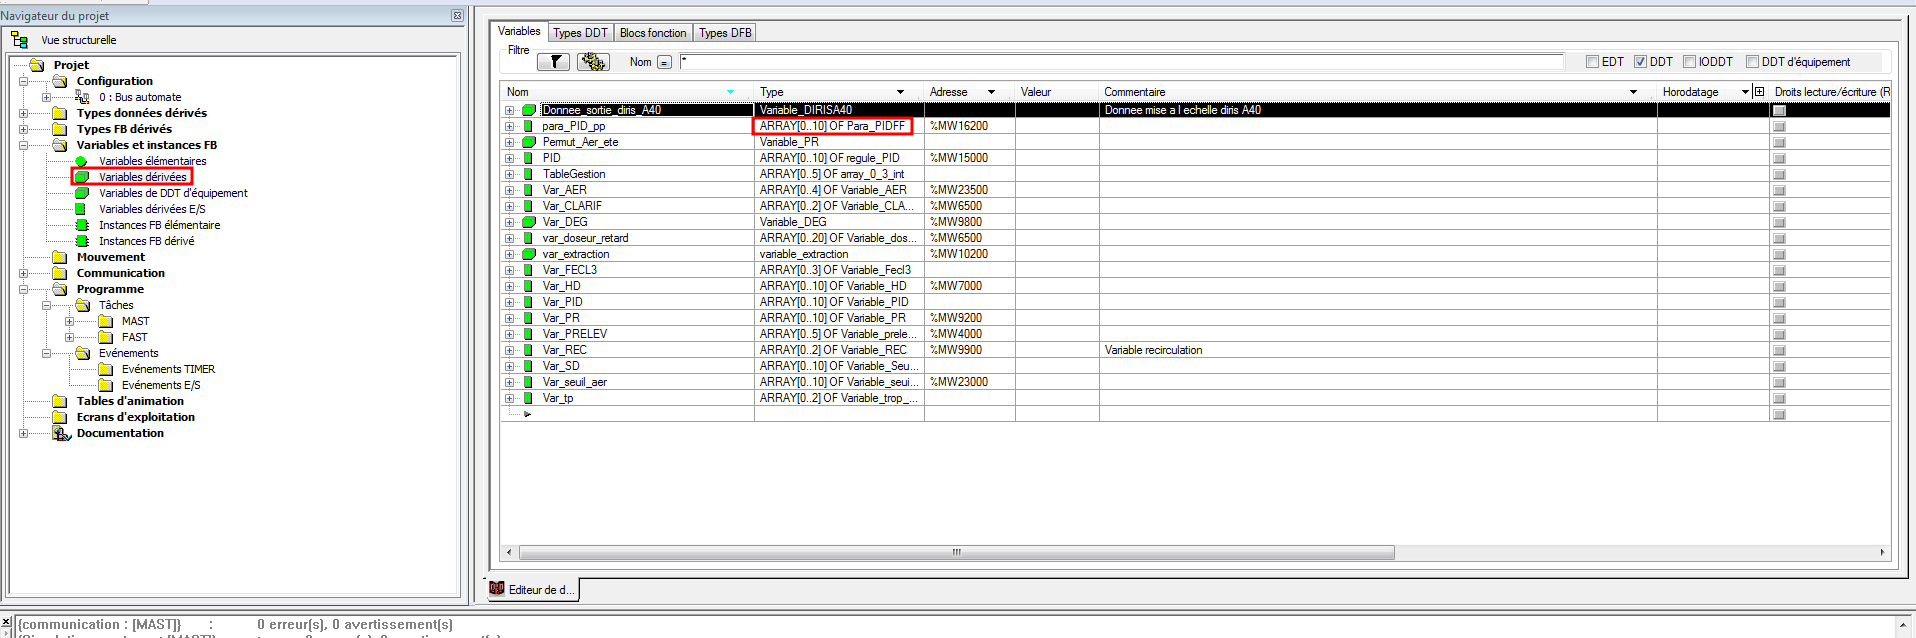The width and height of the screenshot is (1916, 638).
Task: Enable the EDT filter checkbox
Action: [1592, 62]
